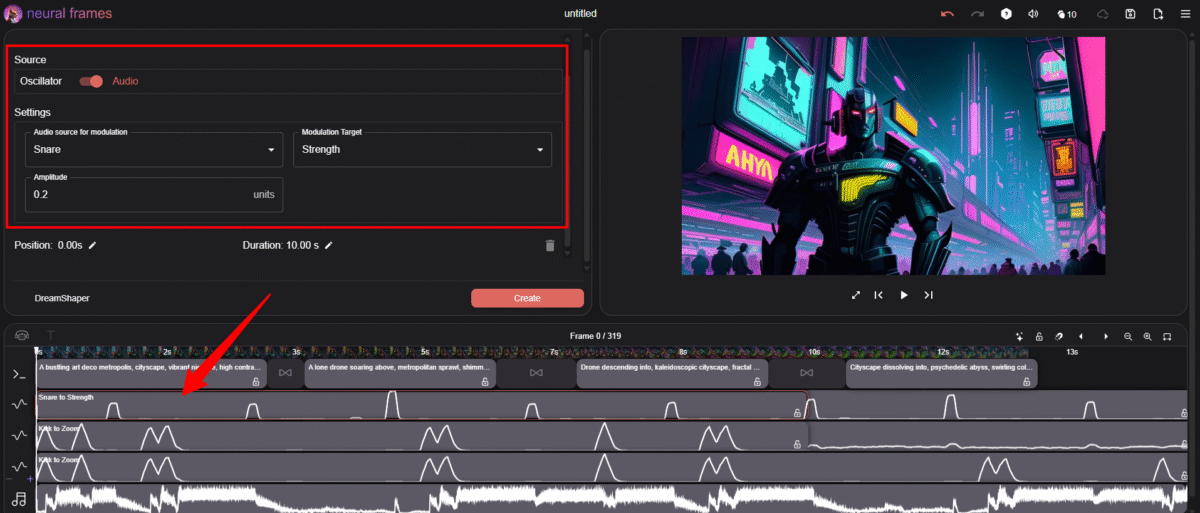Image resolution: width=1200 pixels, height=513 pixels.
Task: Select the Snare to Strength modulation clip
Action: coord(421,405)
